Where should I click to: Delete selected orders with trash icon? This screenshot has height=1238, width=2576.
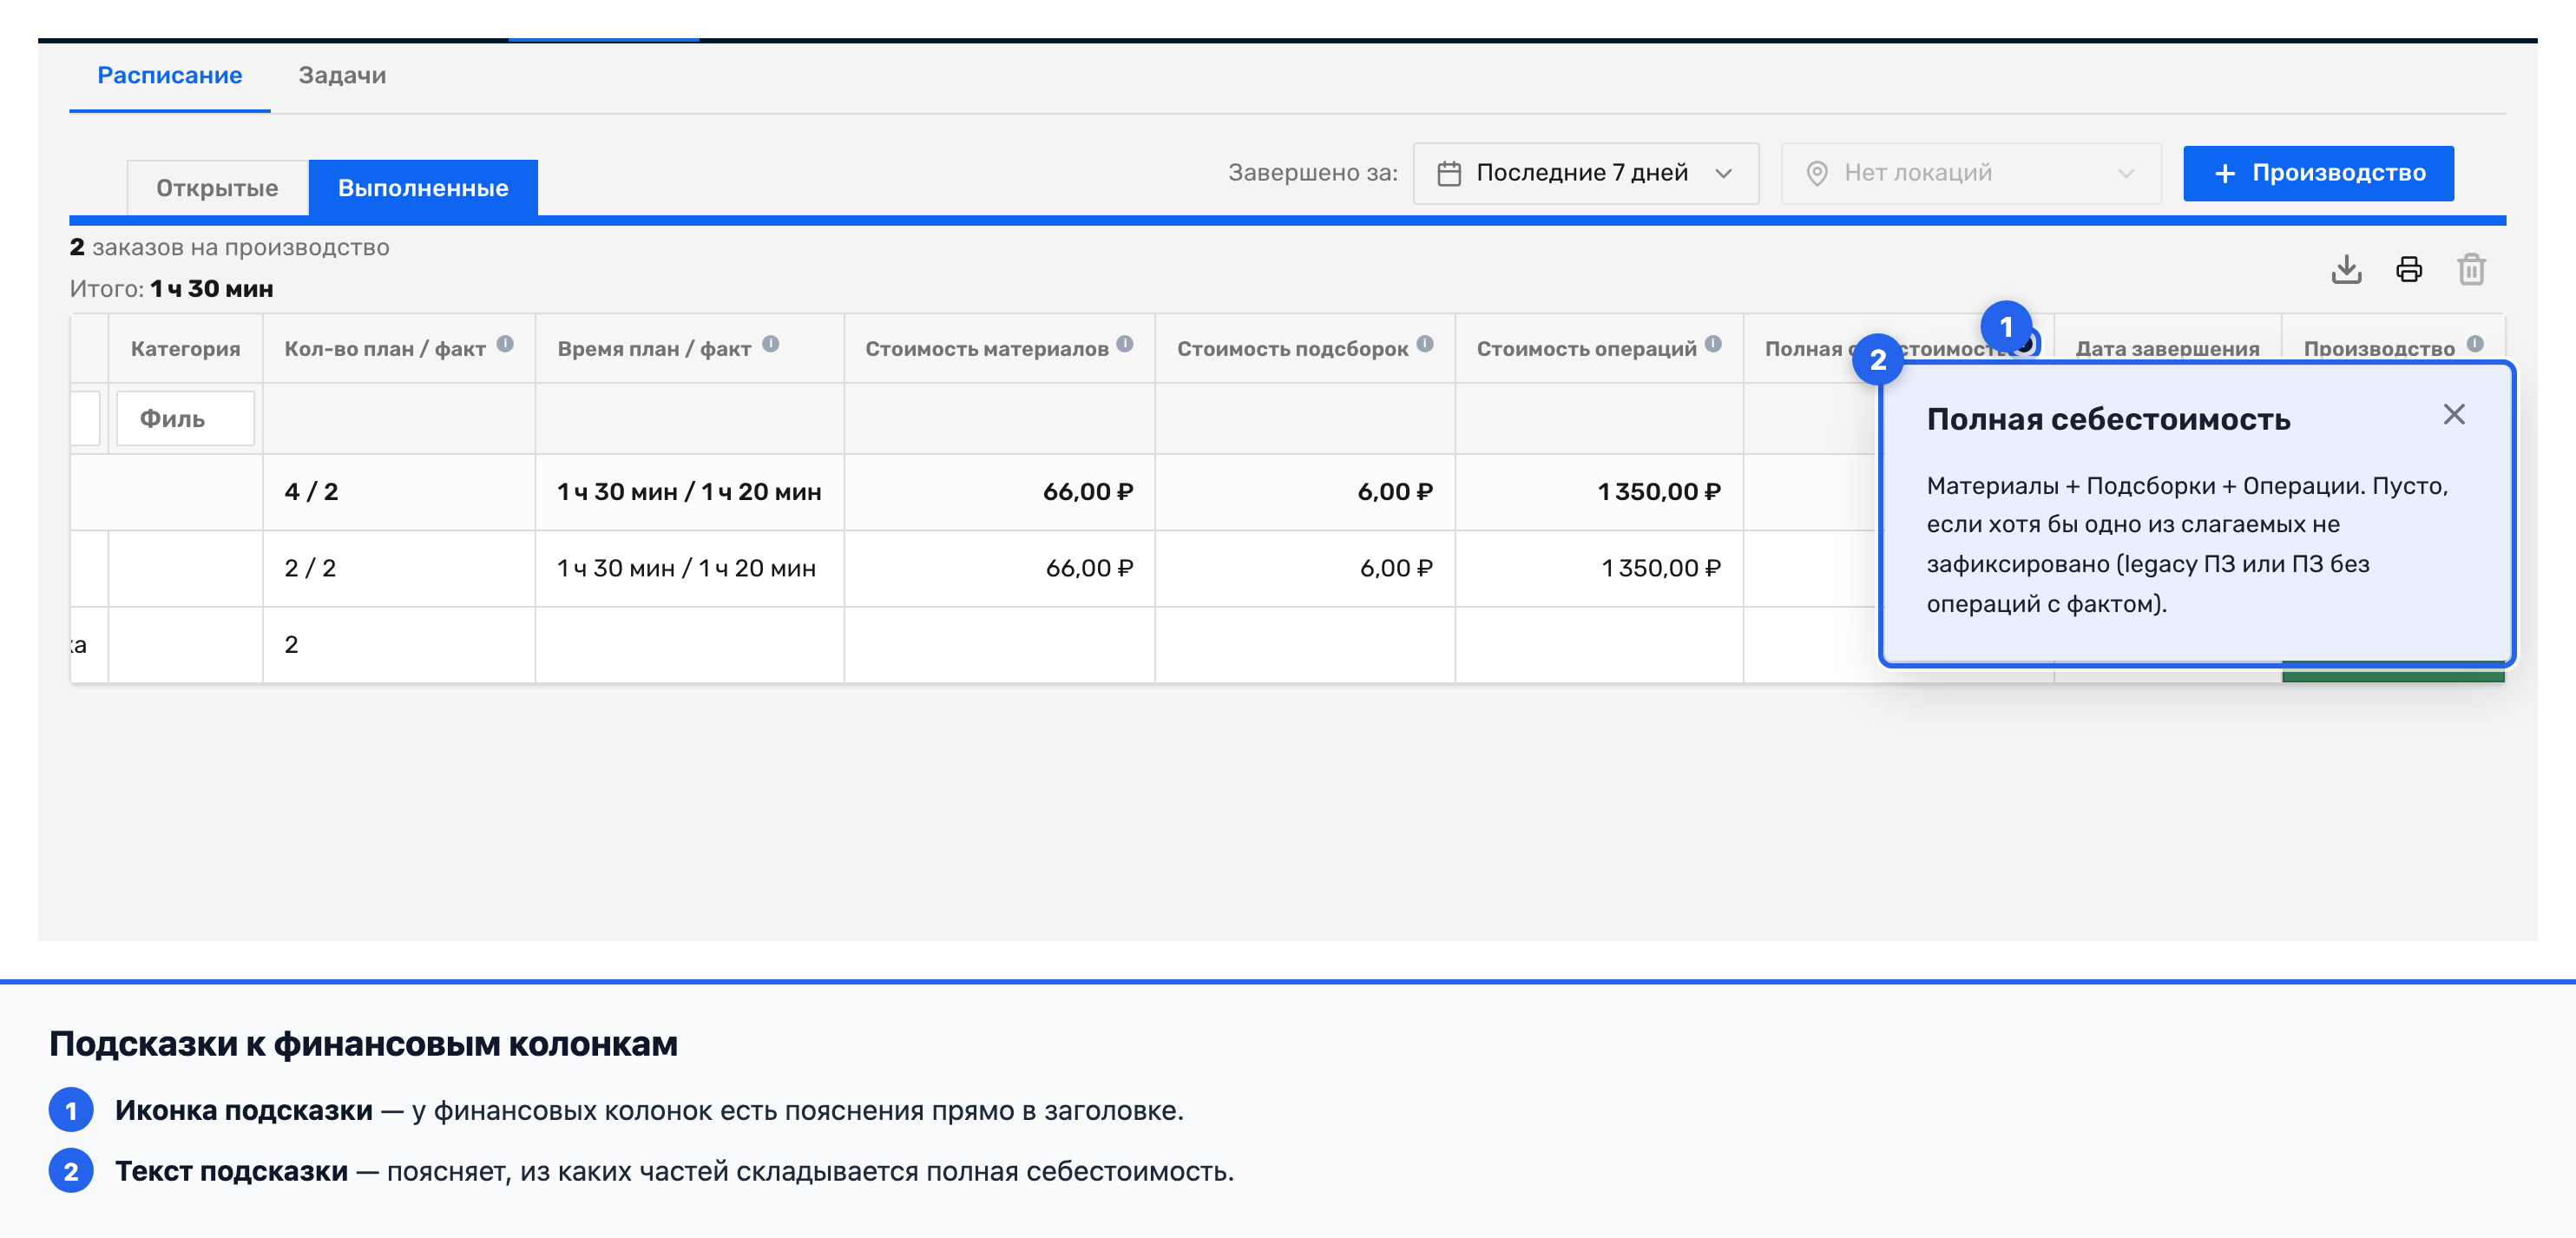coord(2471,269)
